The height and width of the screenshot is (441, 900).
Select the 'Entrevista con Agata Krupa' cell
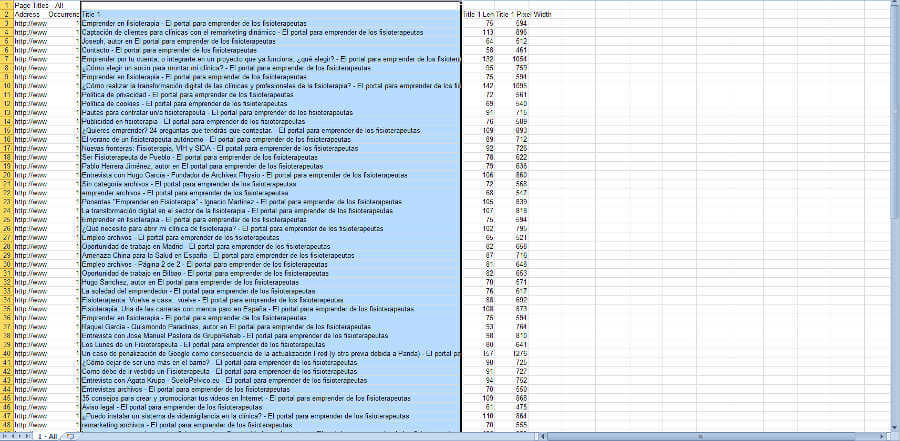pyautogui.click(x=270, y=380)
